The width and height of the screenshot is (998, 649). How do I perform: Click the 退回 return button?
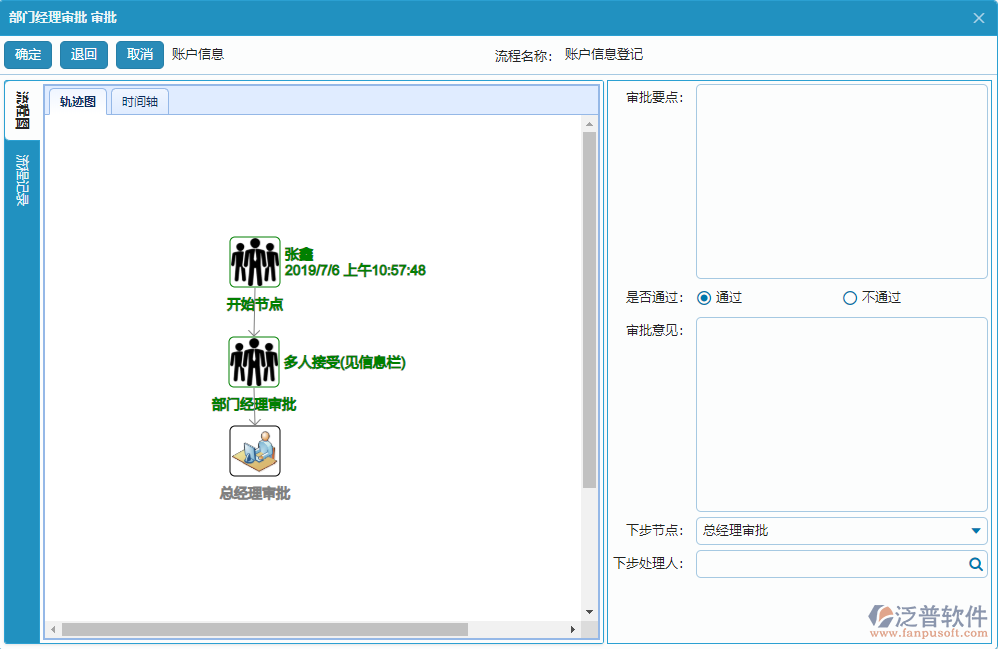click(x=83, y=54)
